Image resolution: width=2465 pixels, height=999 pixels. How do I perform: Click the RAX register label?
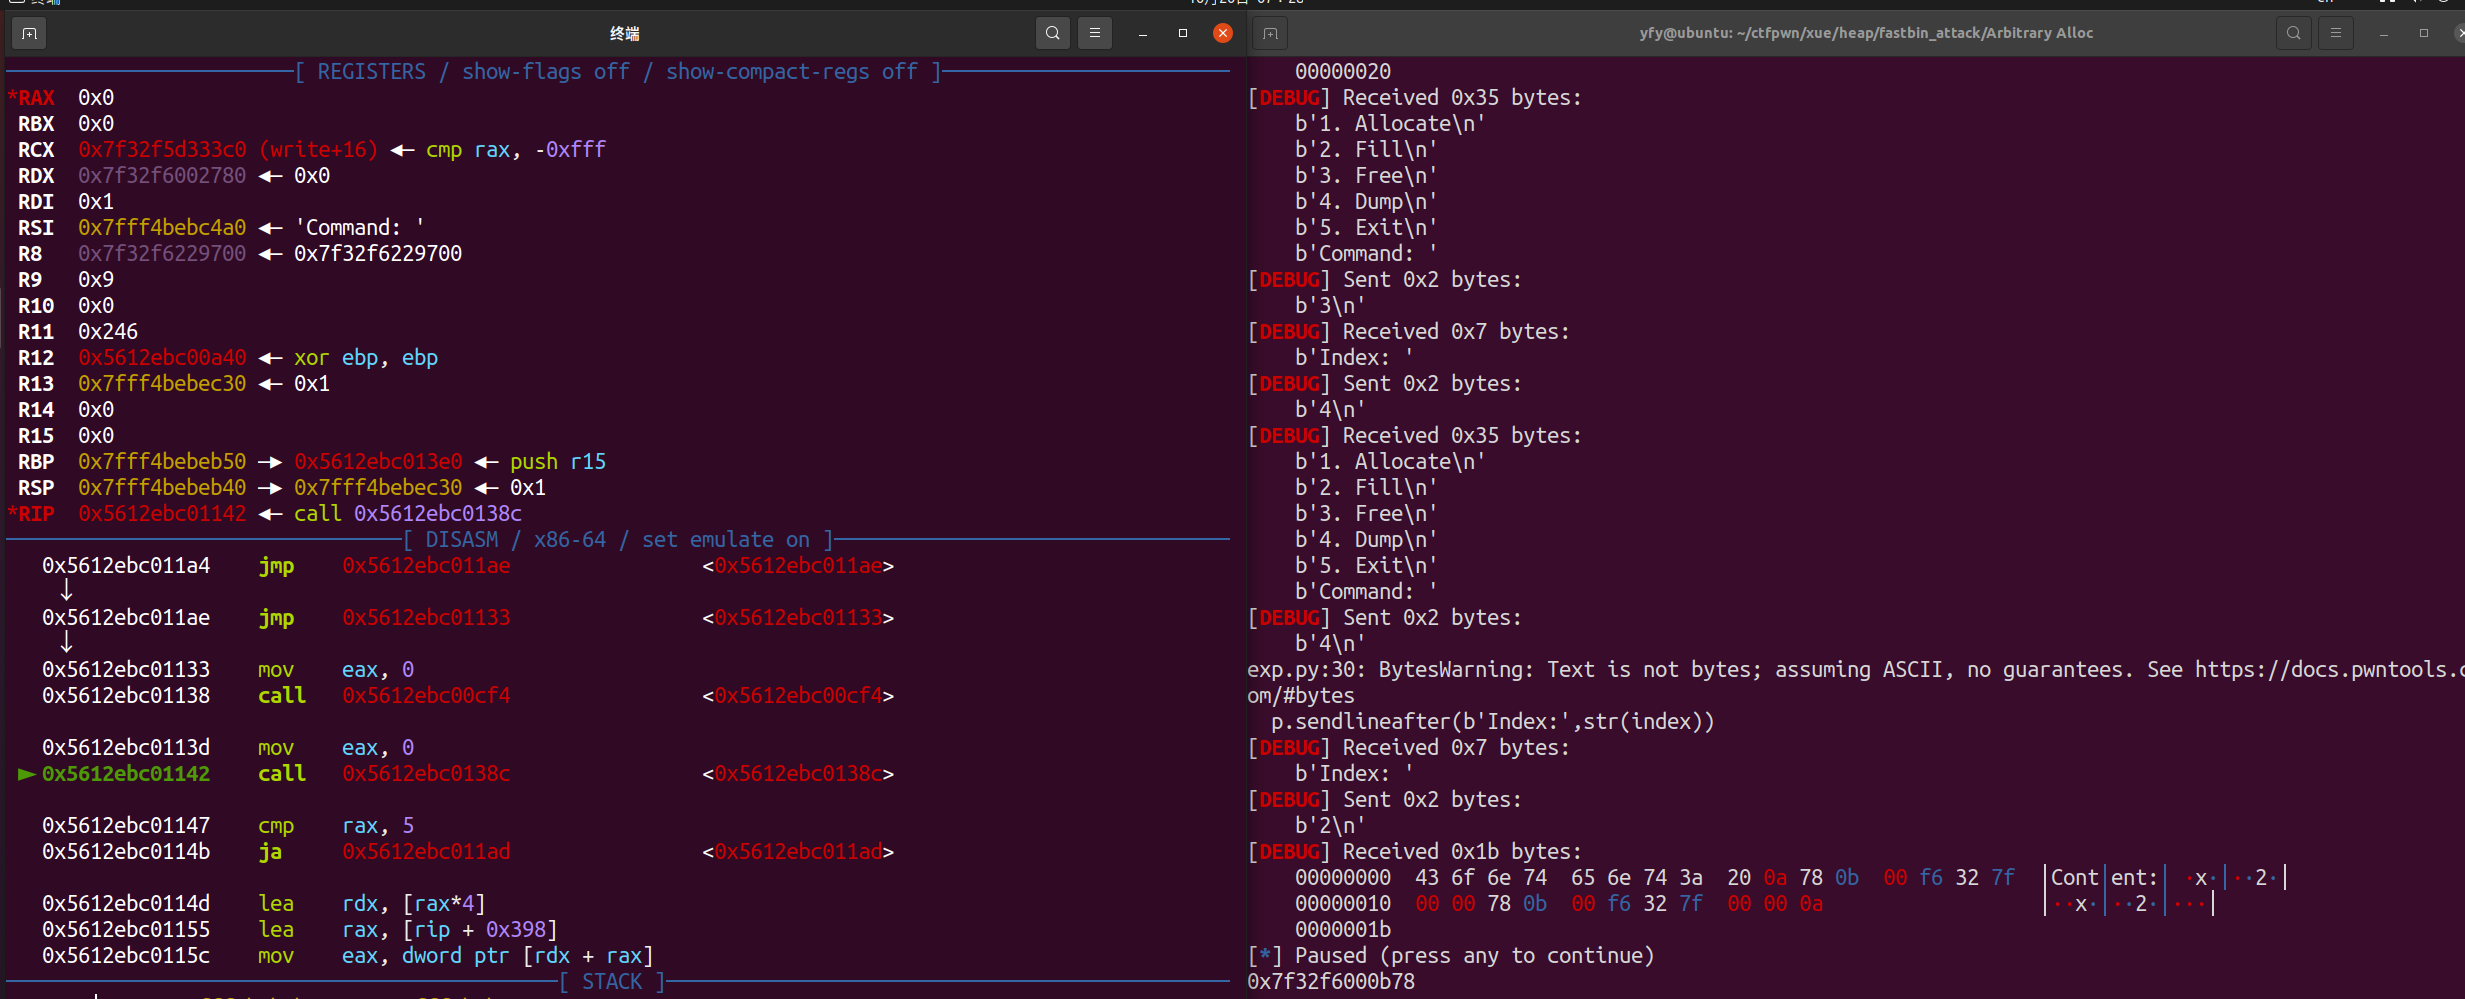(34, 98)
